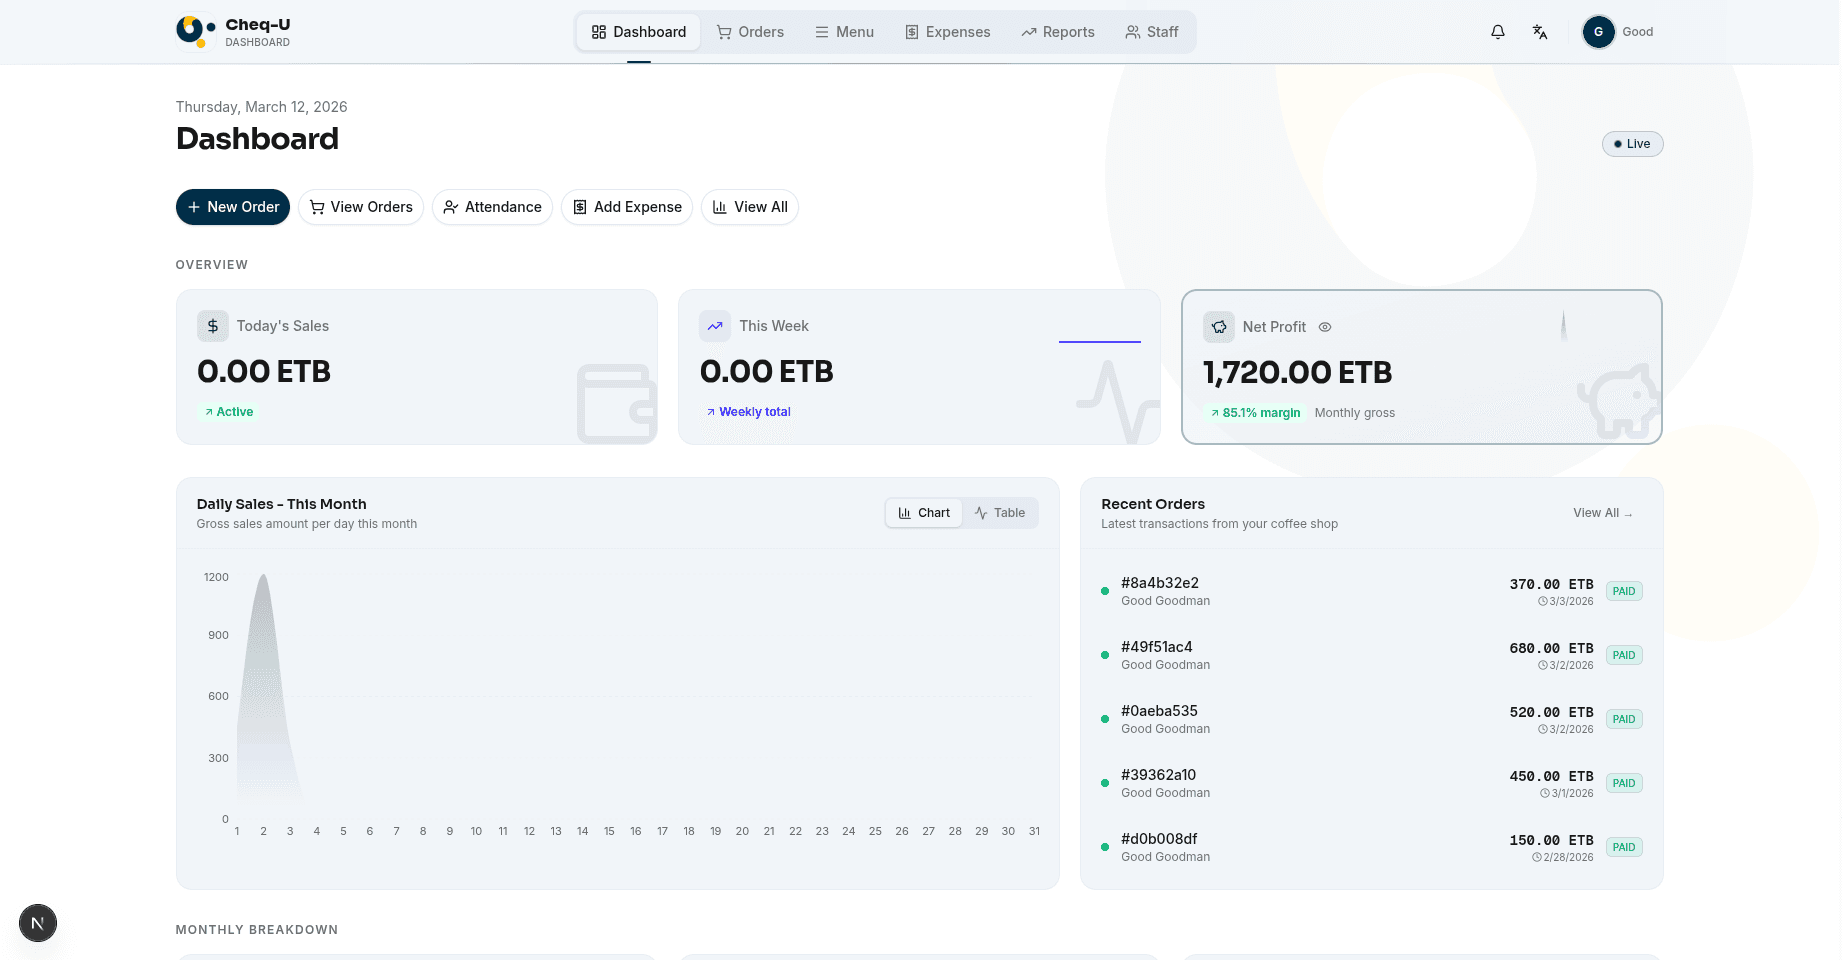
Task: Open the Staff tab
Action: pos(1152,32)
